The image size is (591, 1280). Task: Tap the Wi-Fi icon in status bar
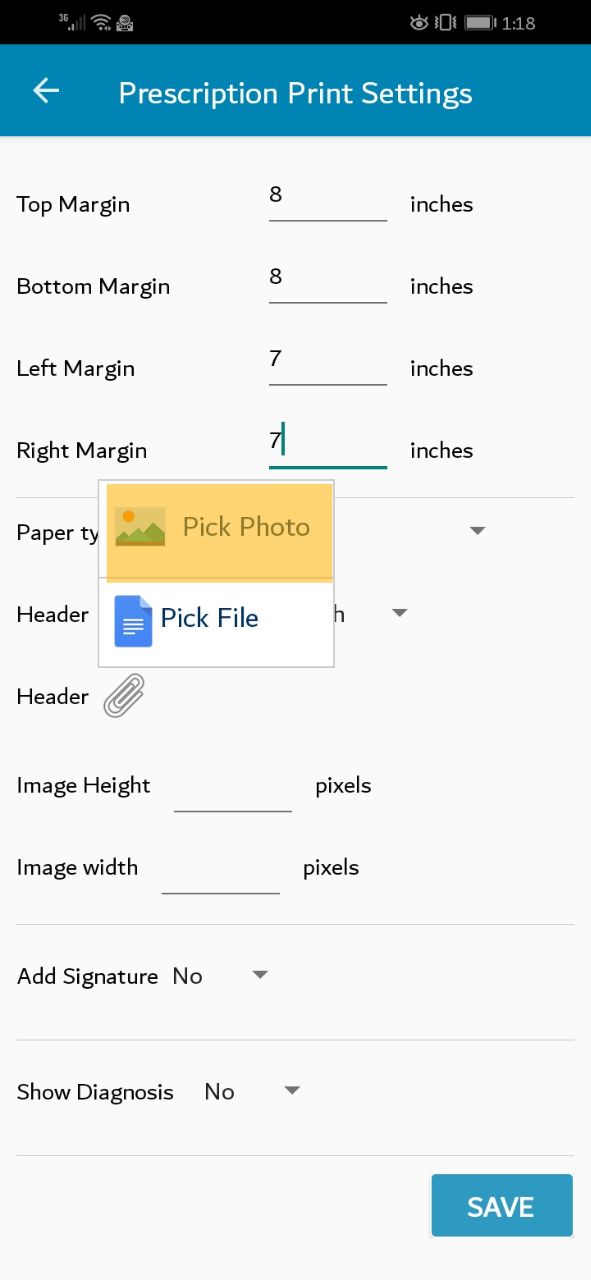(x=101, y=21)
